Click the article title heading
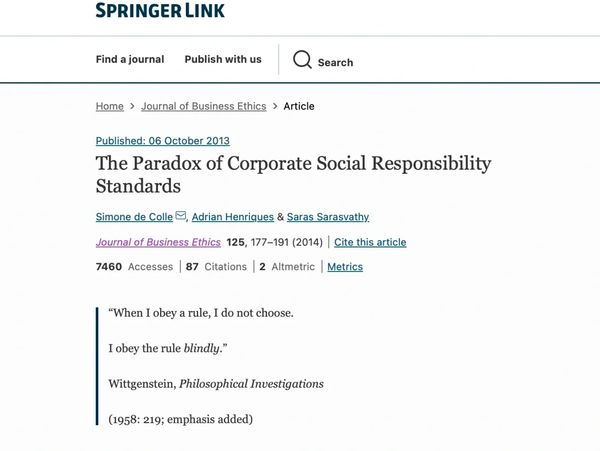Screen dimensions: 600x451 coord(293,174)
